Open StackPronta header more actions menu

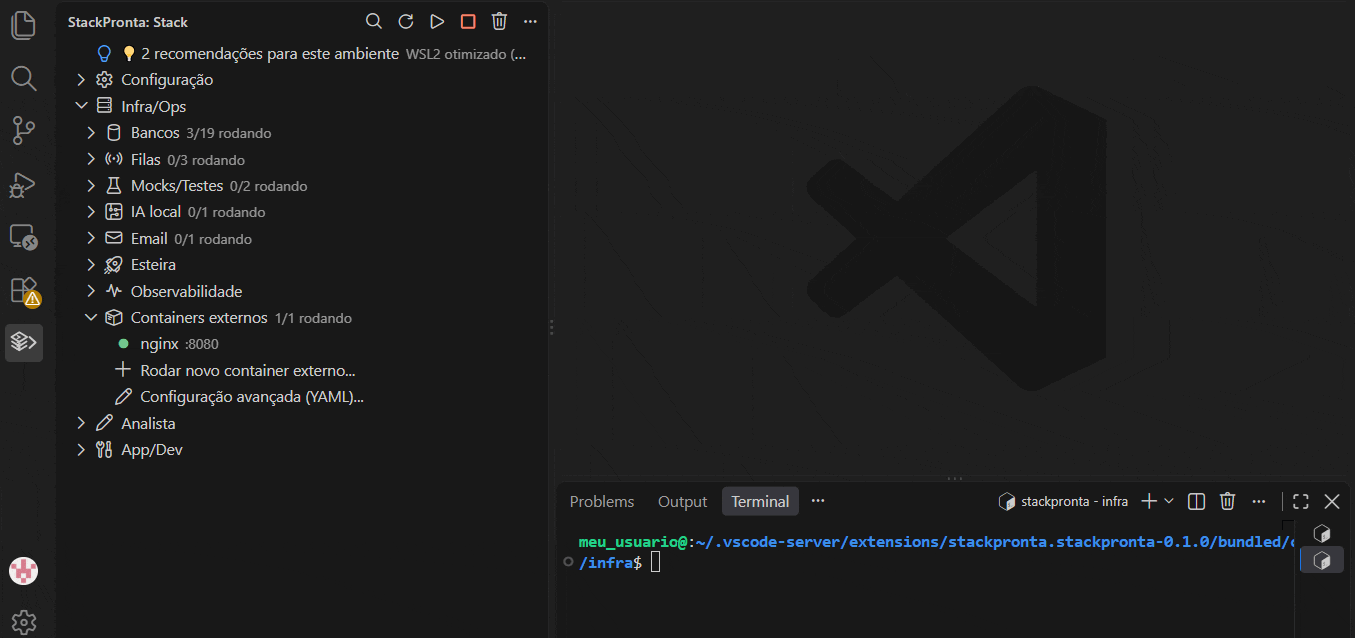click(531, 21)
